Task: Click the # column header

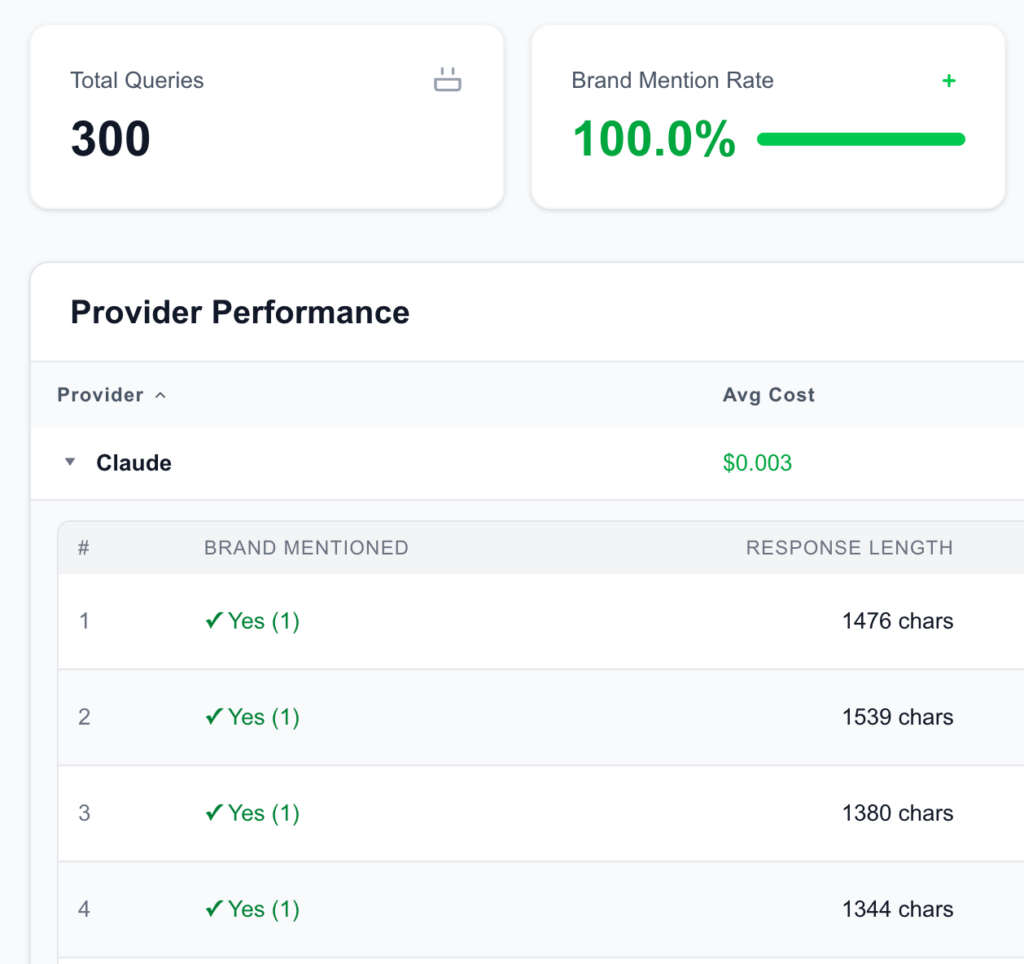Action: pos(84,547)
